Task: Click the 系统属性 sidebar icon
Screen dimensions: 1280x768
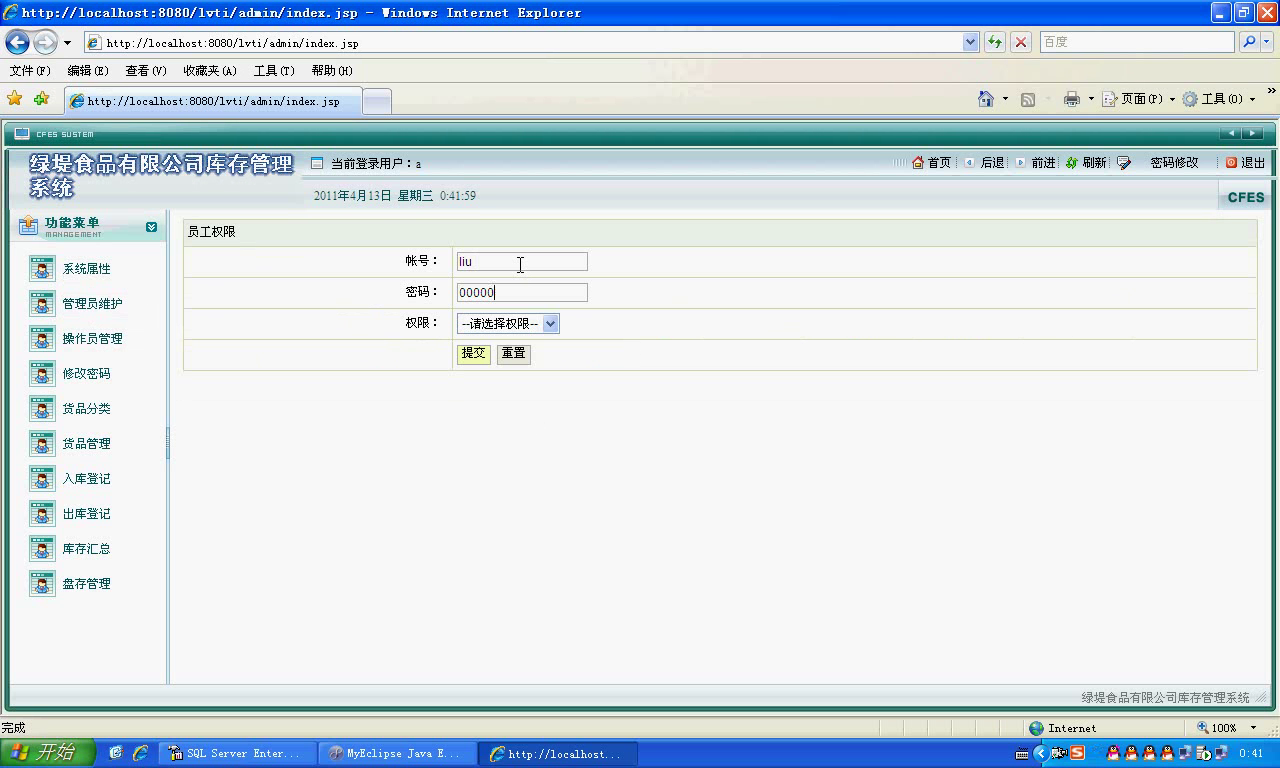Action: pos(42,269)
